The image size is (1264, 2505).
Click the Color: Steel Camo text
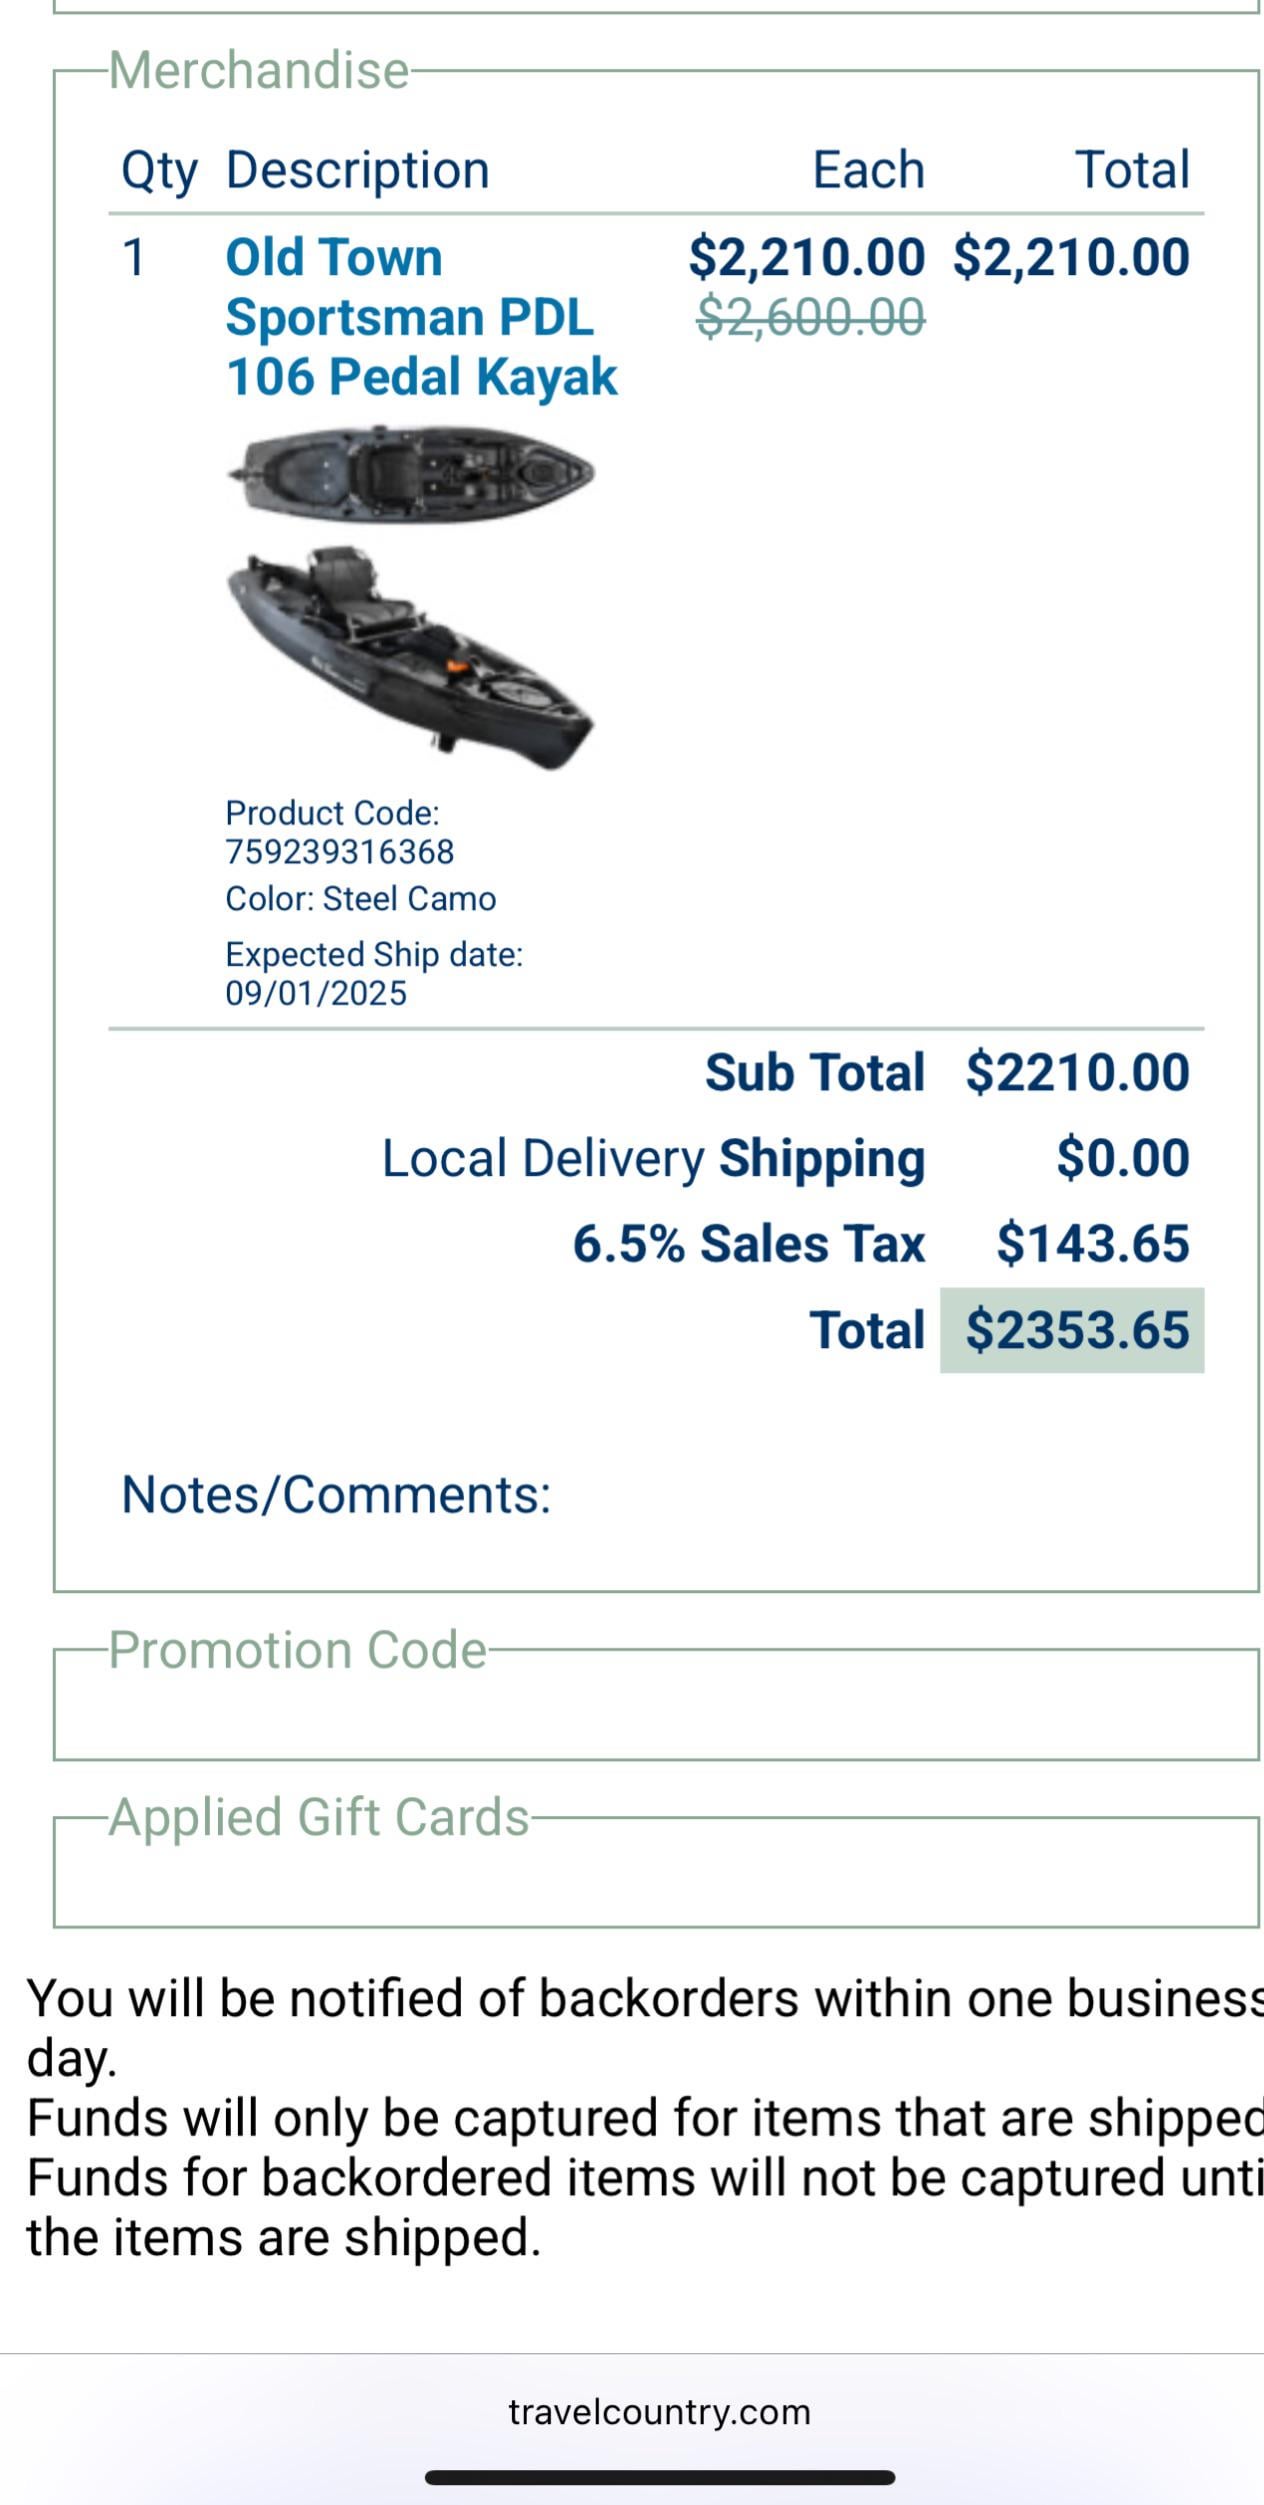(x=361, y=899)
